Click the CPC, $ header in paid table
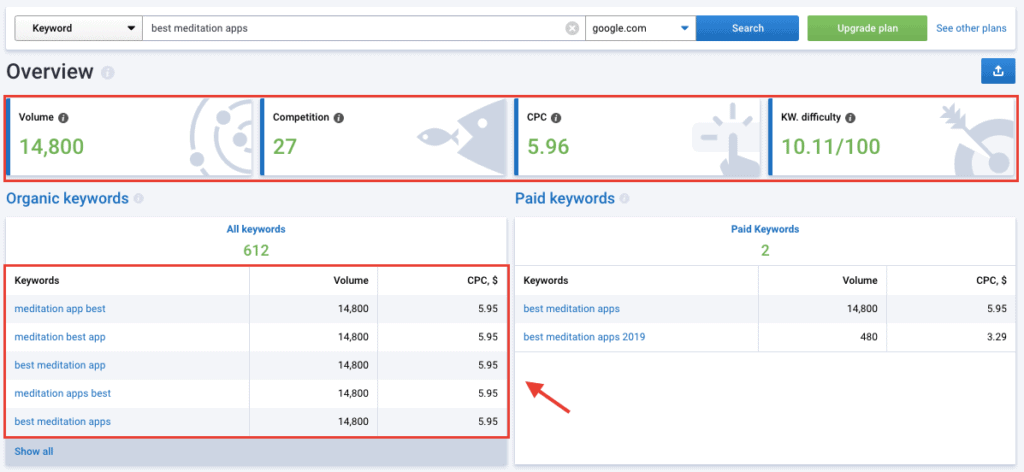 tap(991, 281)
